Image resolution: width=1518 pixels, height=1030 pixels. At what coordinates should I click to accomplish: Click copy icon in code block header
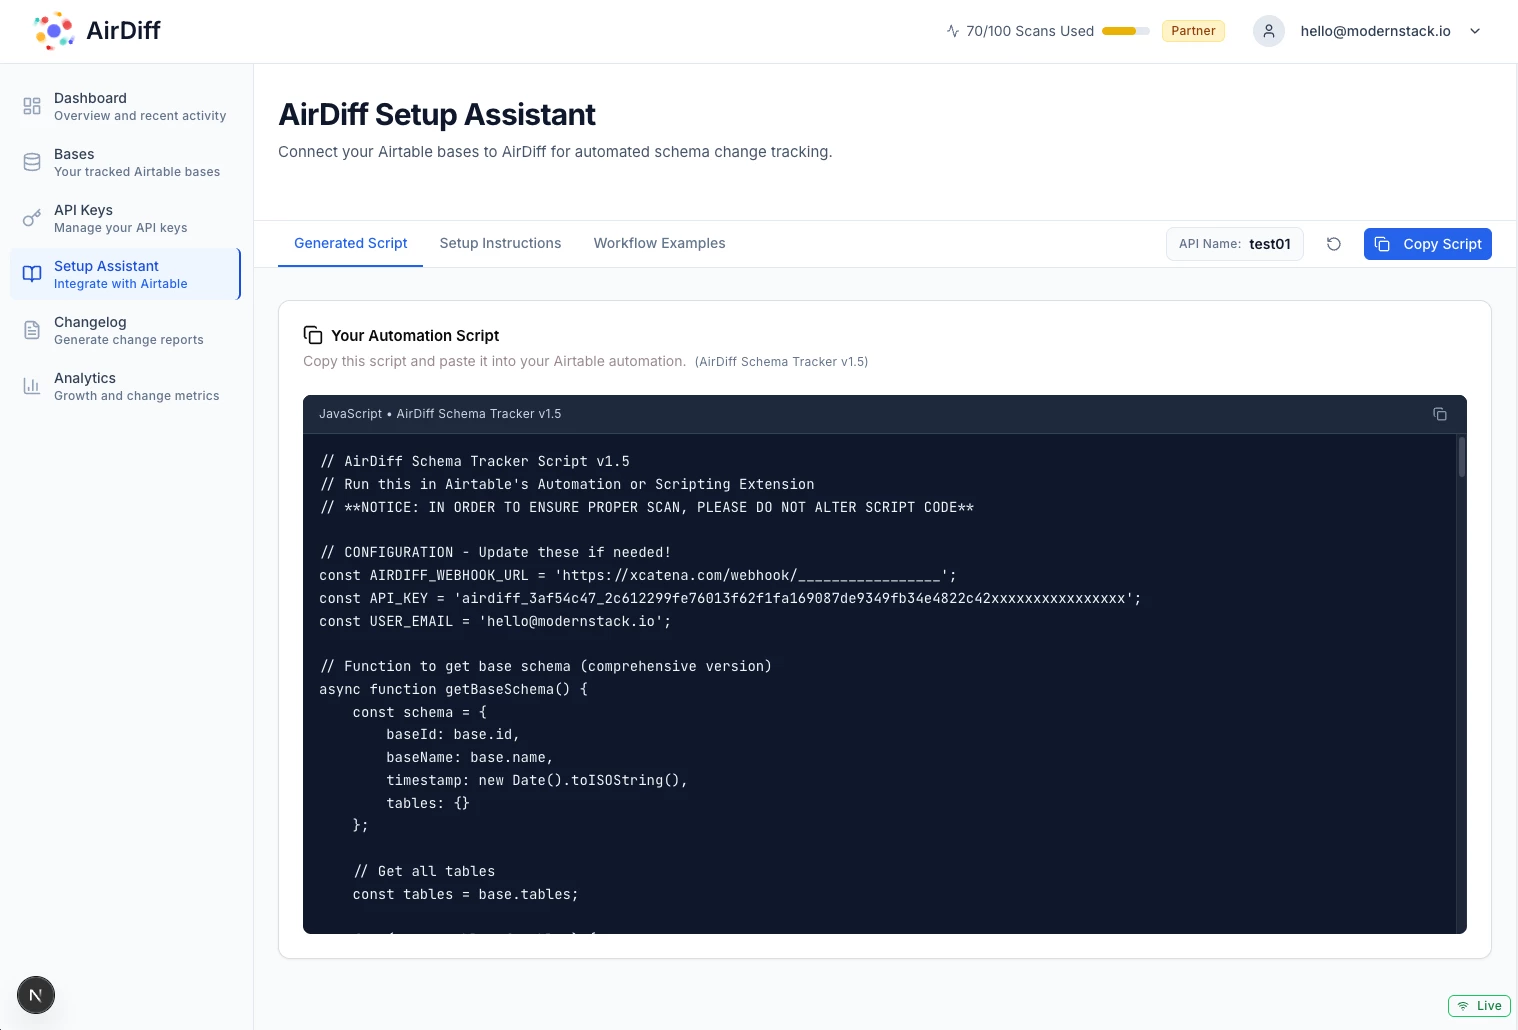click(x=1440, y=414)
